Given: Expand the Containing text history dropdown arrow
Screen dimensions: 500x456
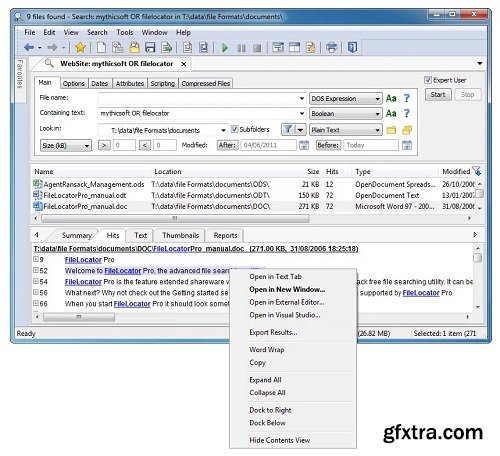Looking at the screenshot, I should (301, 113).
